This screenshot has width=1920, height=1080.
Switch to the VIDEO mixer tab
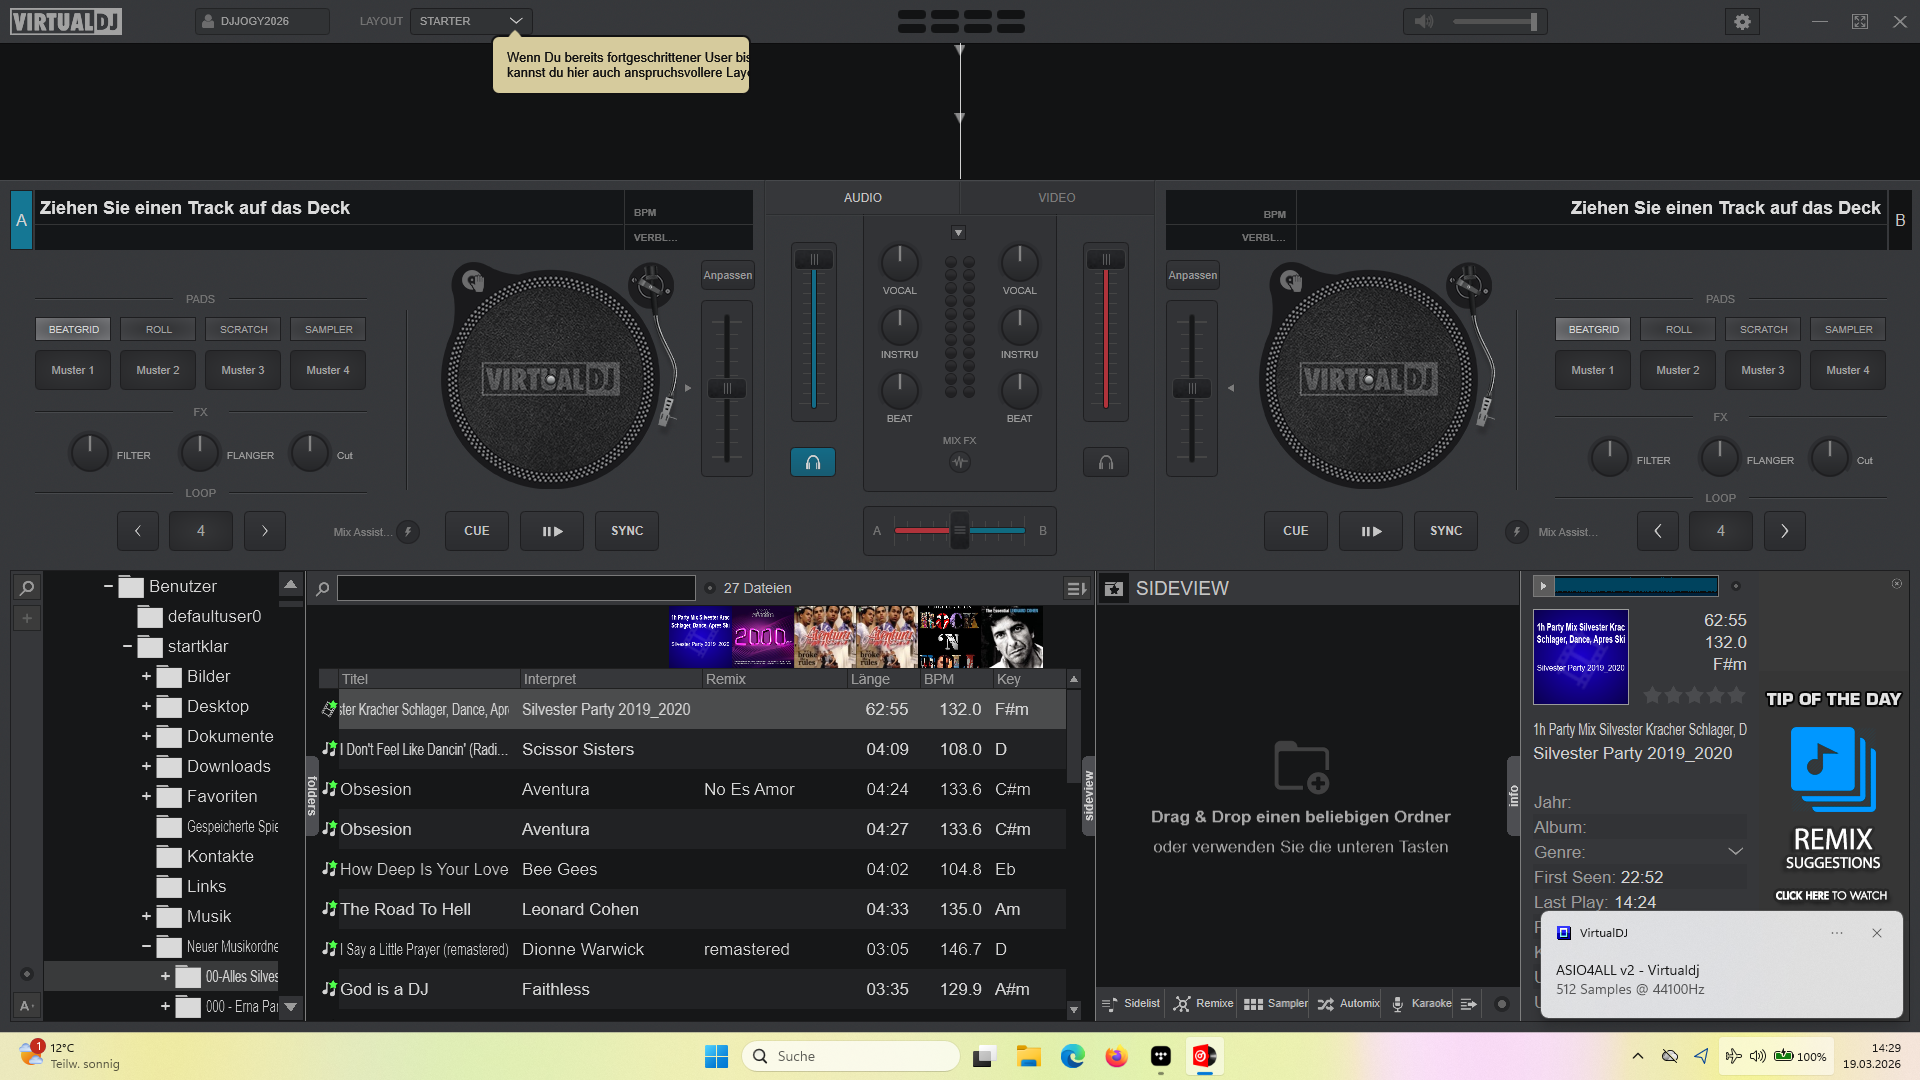click(1056, 198)
